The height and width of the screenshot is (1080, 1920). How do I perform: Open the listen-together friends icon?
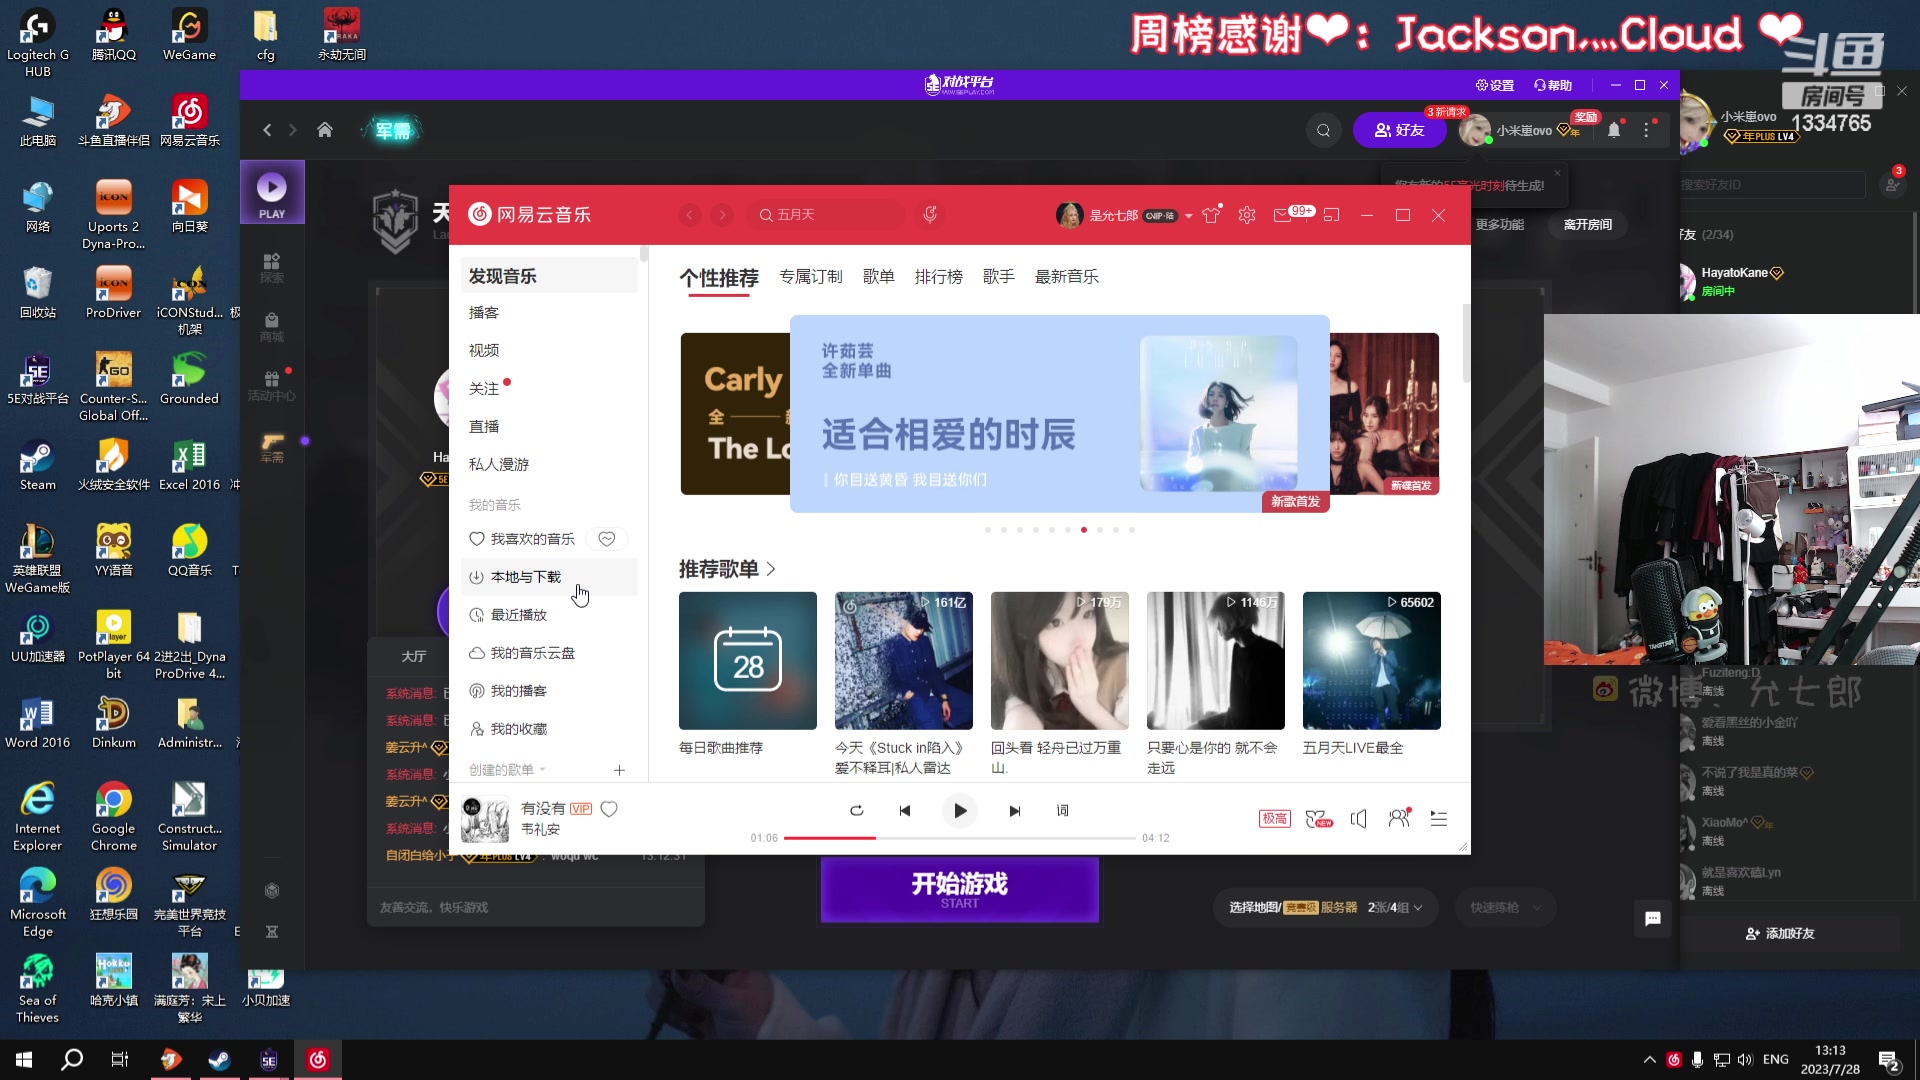click(x=1399, y=818)
